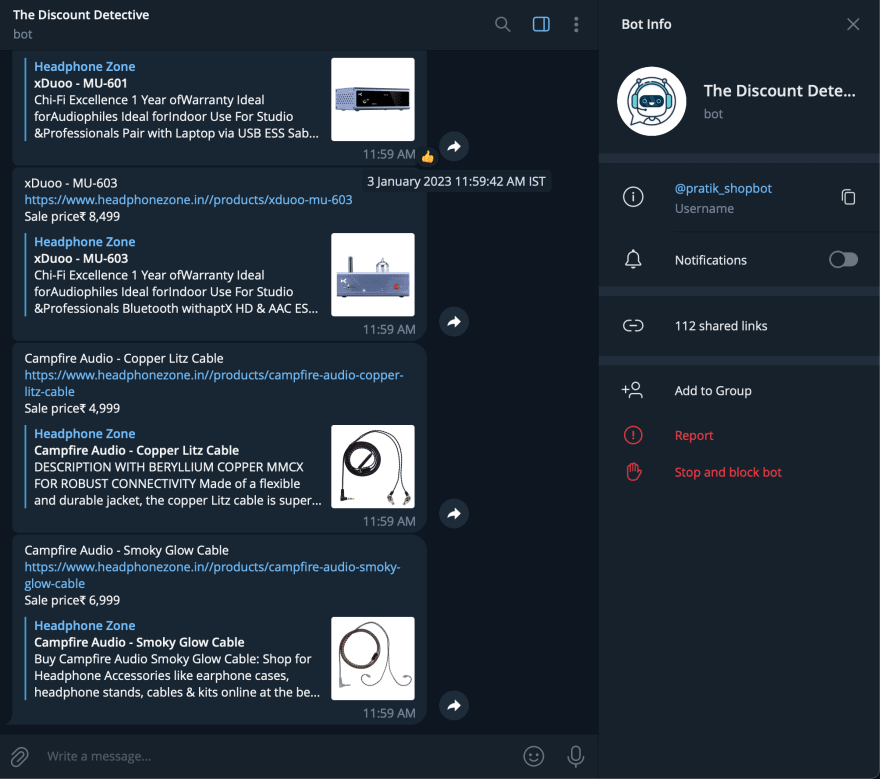
Task: Start voice recording with microphone icon
Action: coord(576,756)
